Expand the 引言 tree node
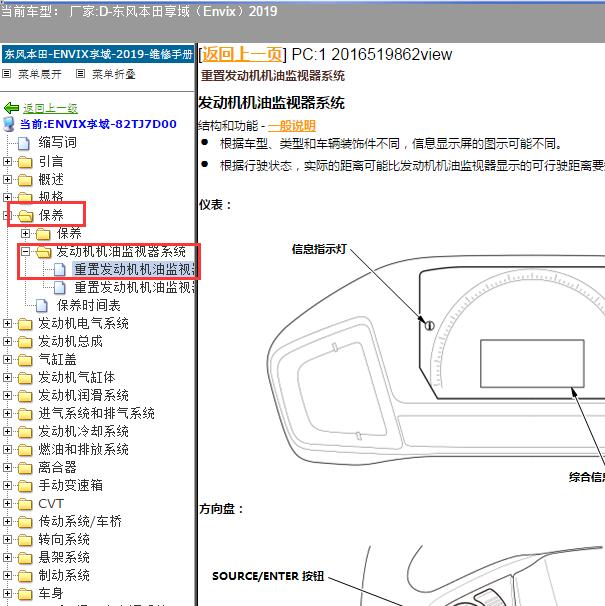The height and width of the screenshot is (606, 605). [x=7, y=162]
